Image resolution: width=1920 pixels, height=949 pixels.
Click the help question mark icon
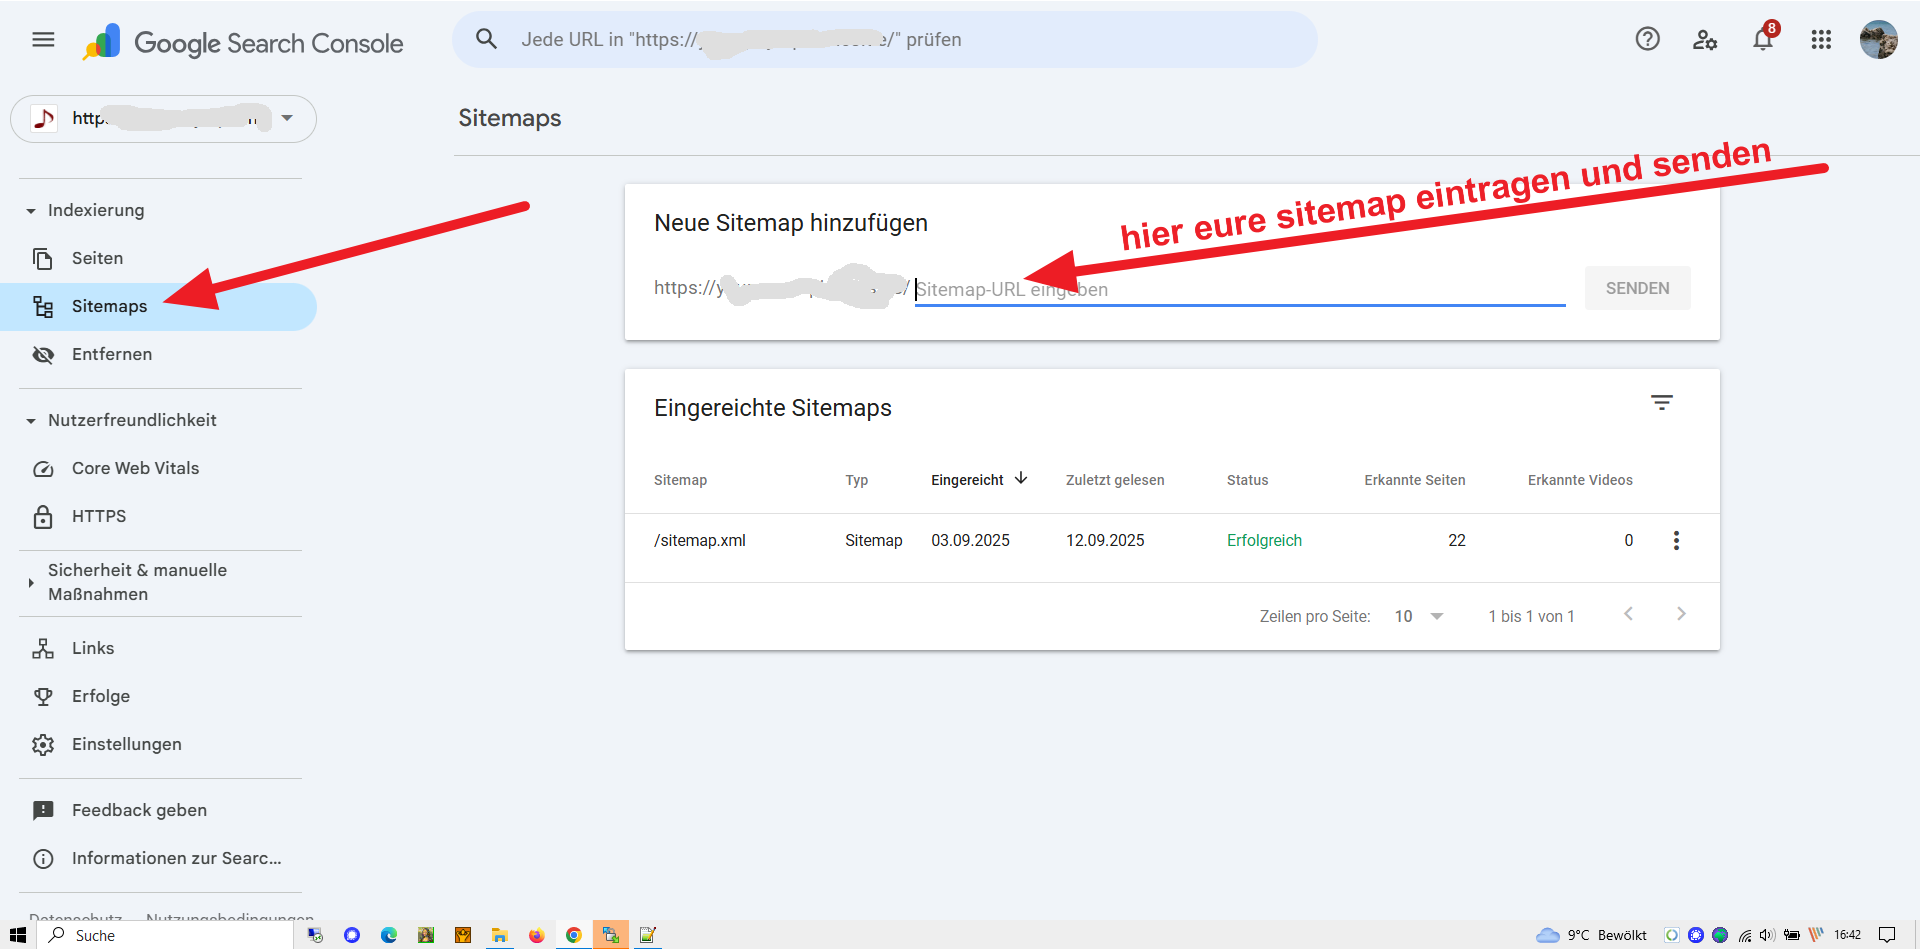click(1647, 40)
